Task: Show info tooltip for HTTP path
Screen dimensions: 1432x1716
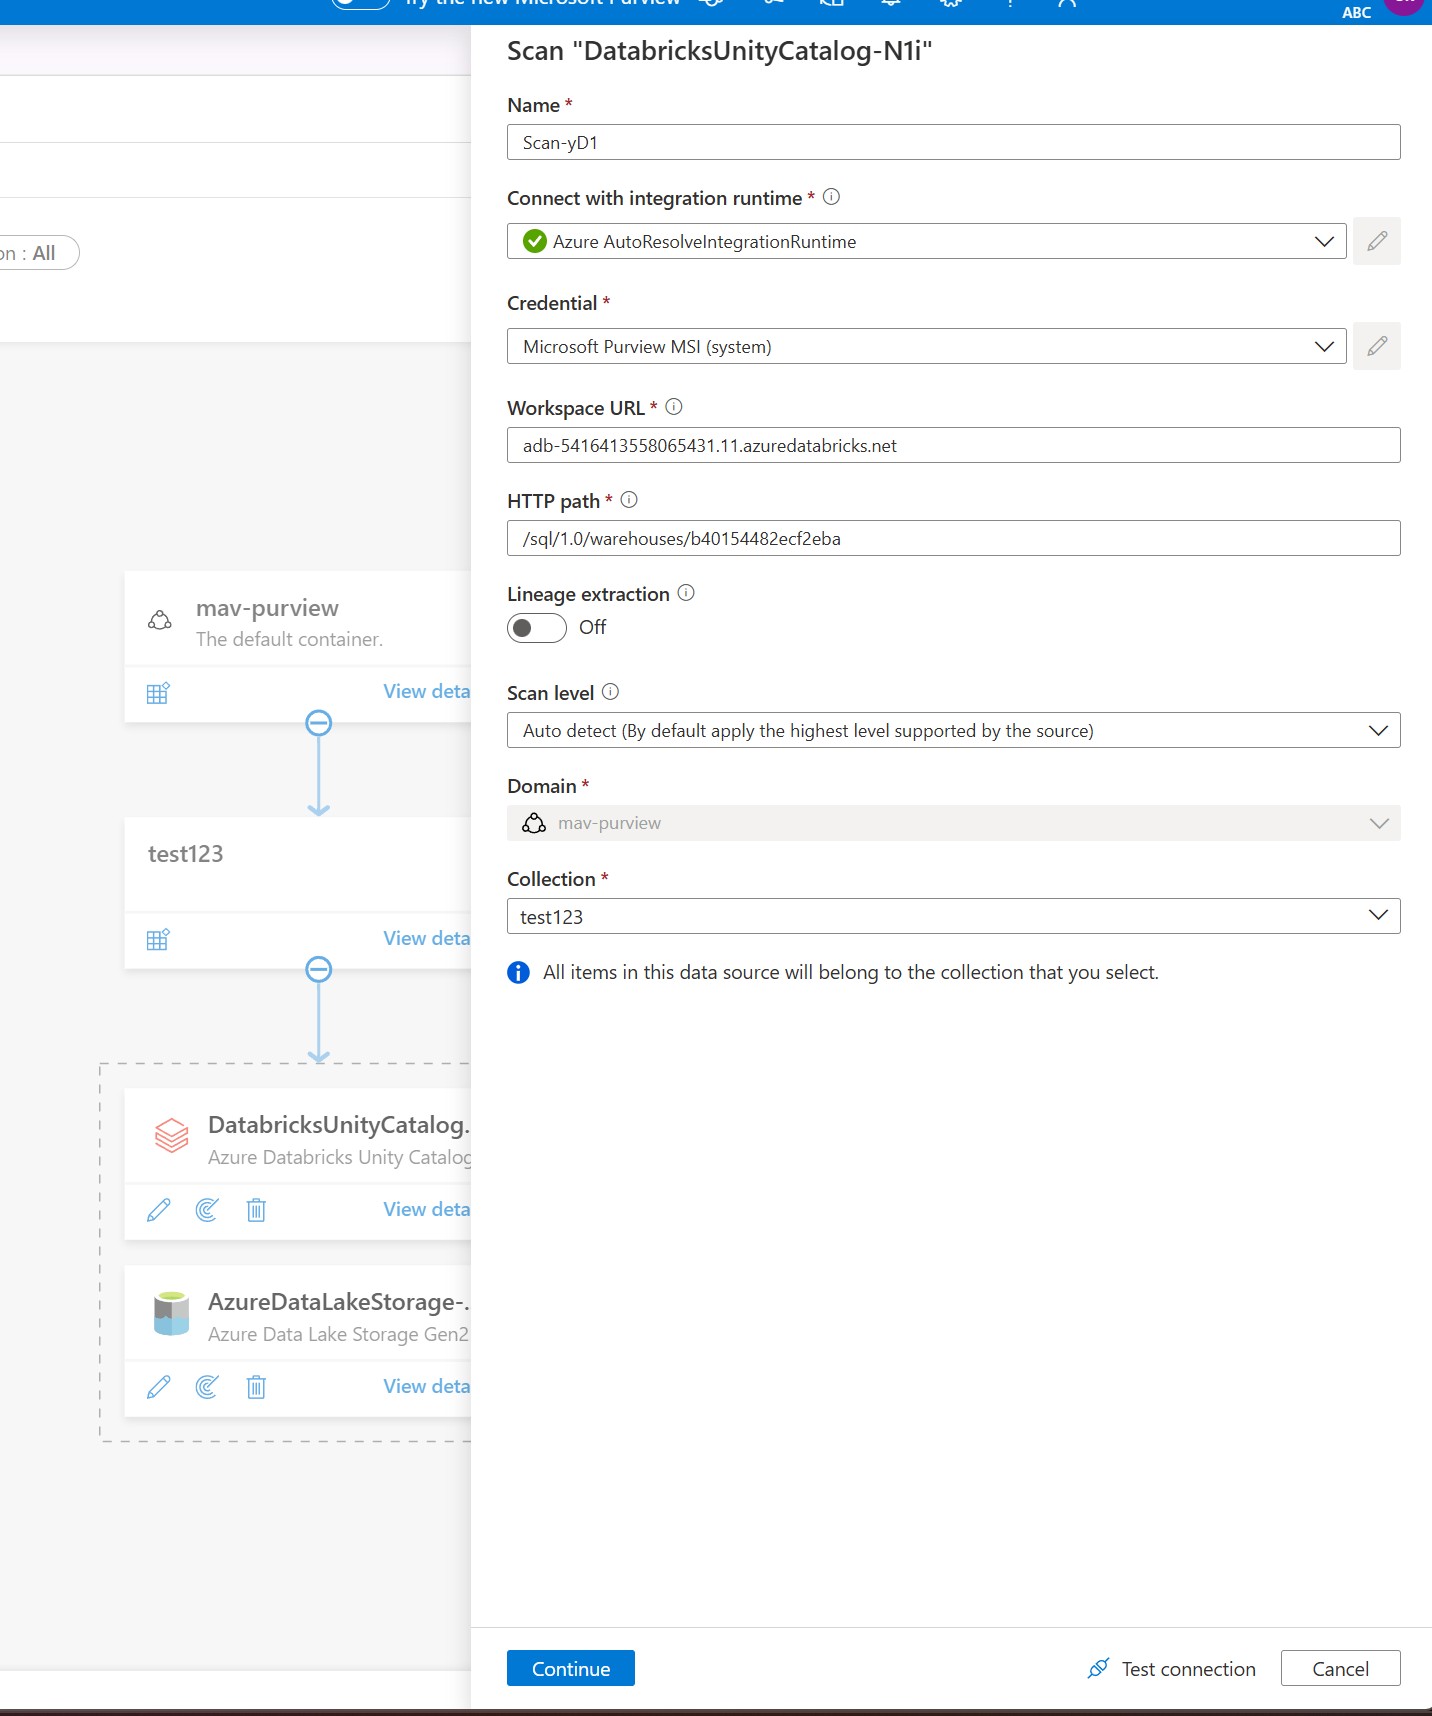Action: (629, 500)
